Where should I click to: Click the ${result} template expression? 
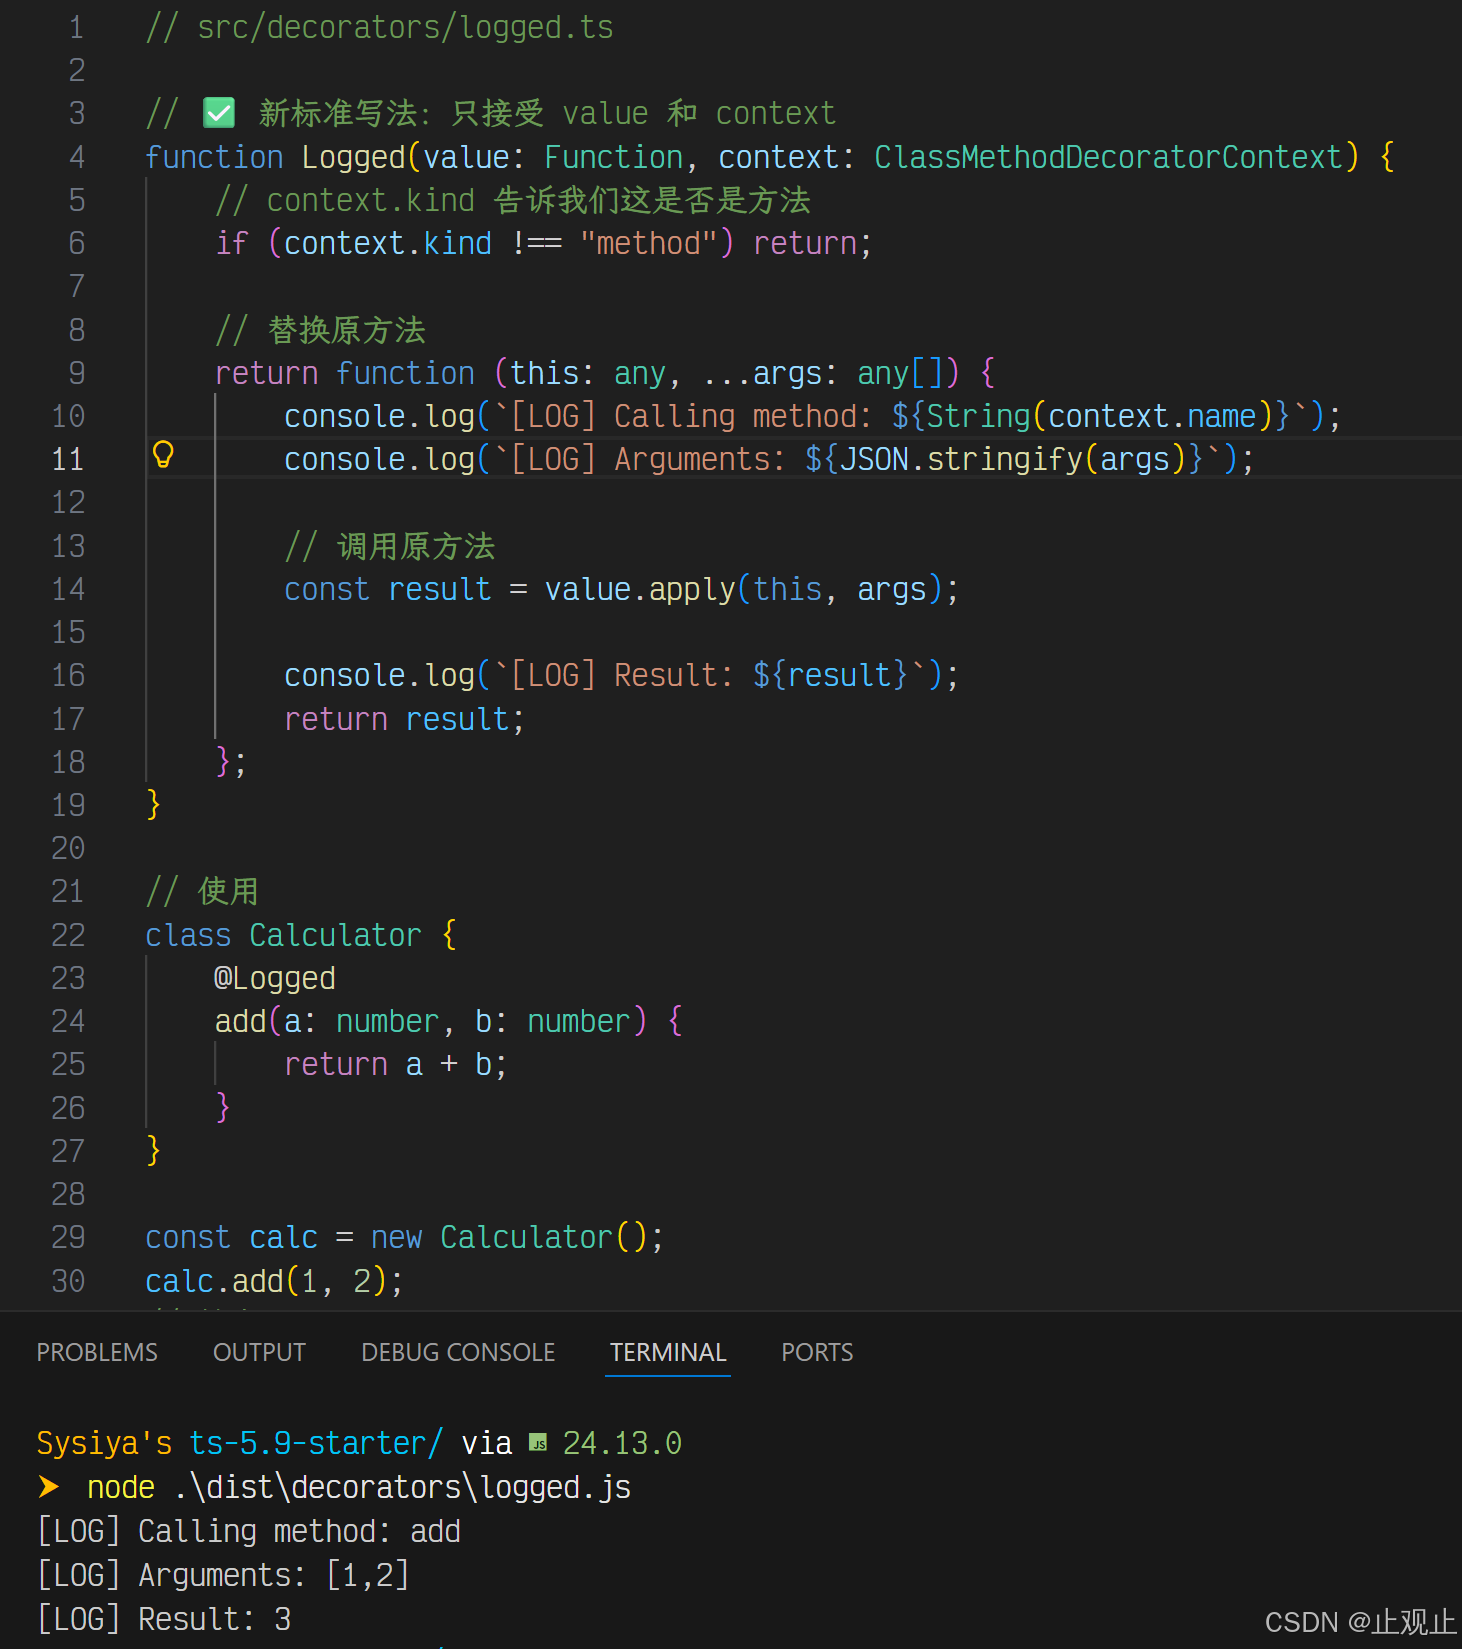tap(830, 675)
